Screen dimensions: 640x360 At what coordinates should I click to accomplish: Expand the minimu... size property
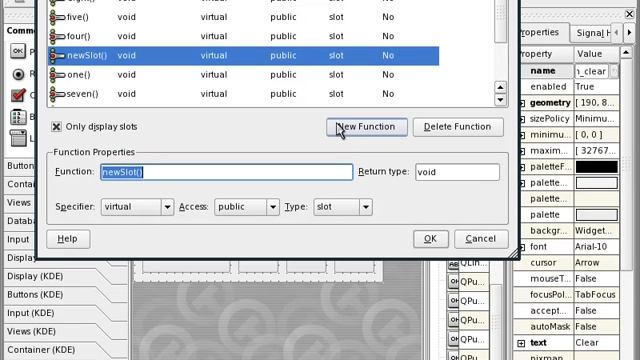pyautogui.click(x=522, y=135)
